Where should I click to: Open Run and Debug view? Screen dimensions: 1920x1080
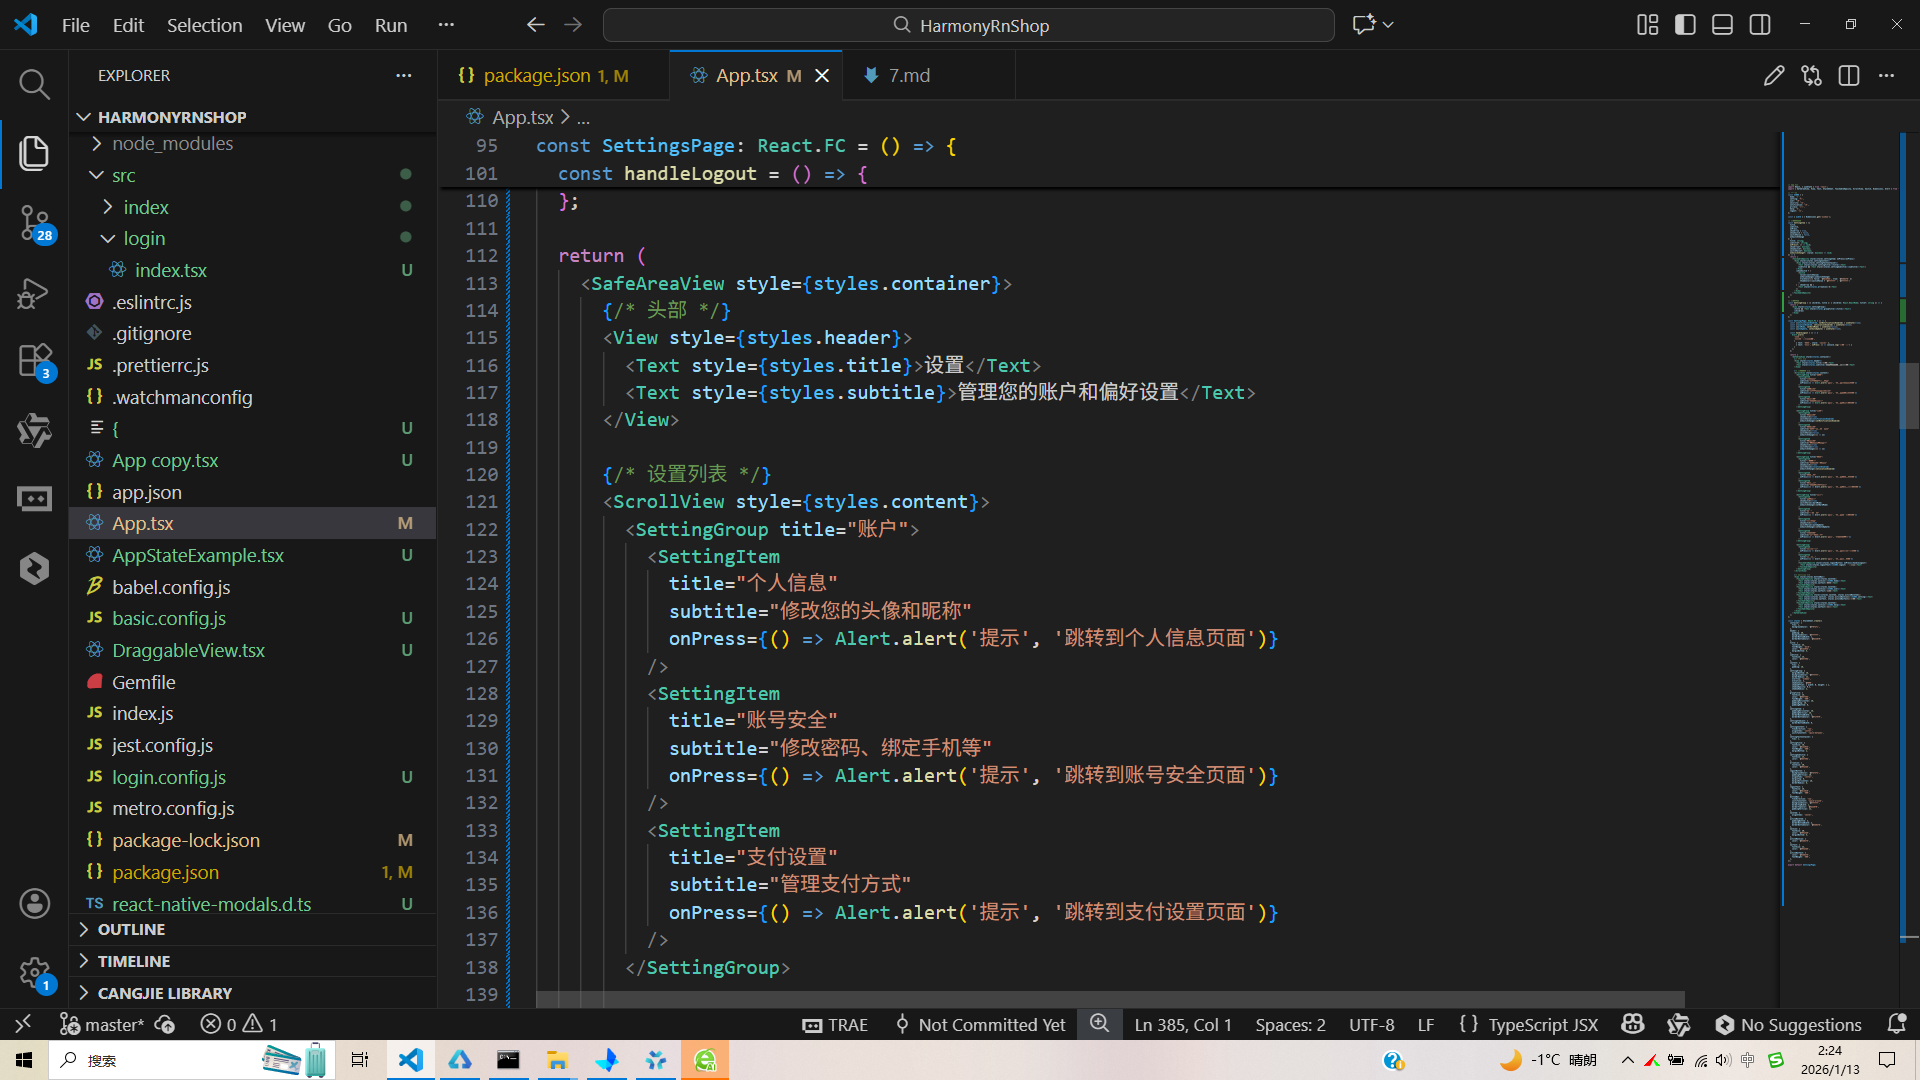pyautogui.click(x=34, y=292)
